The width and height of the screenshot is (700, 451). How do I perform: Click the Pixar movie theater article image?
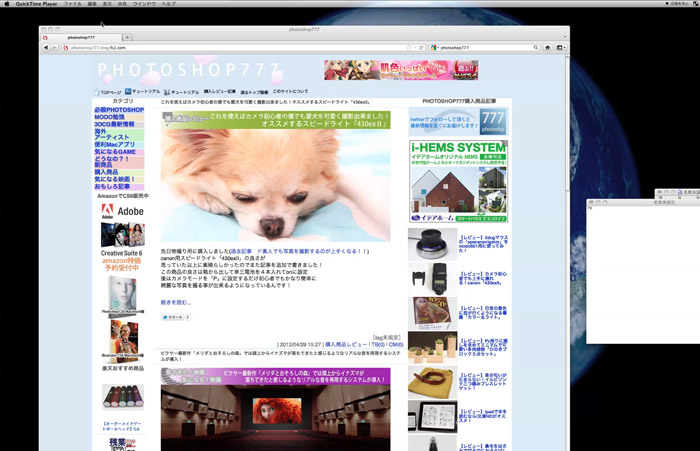pyautogui.click(x=275, y=418)
